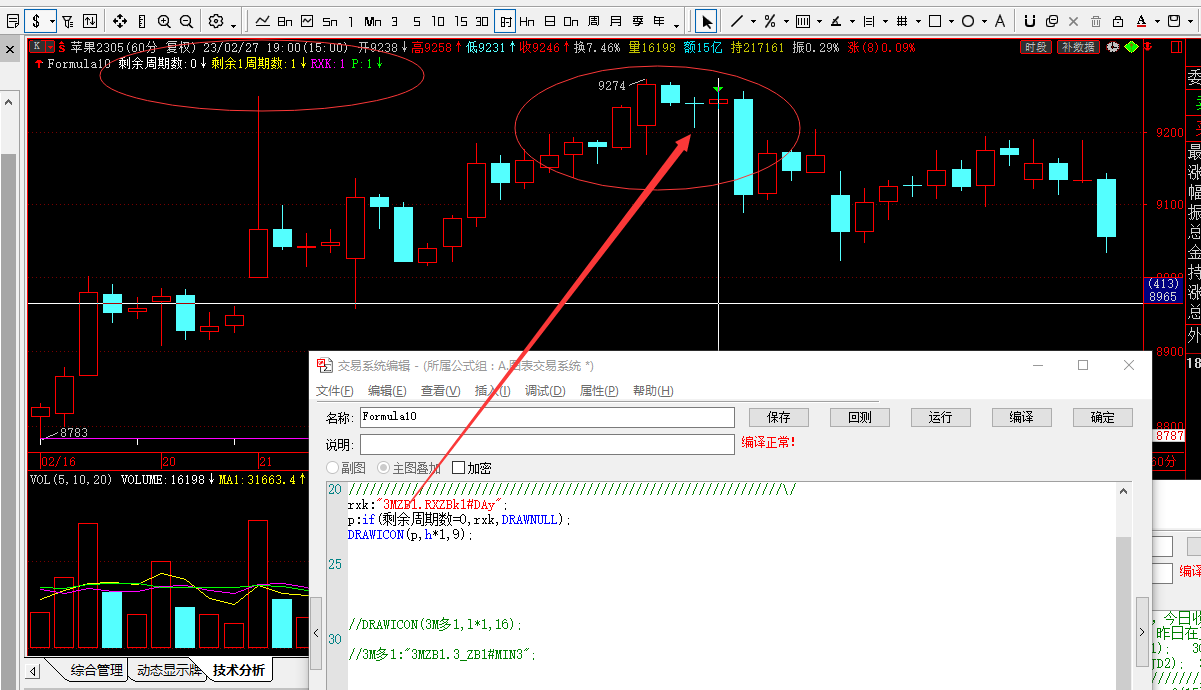Expand the settings gear dropdown arrow
Screen dimensions: 1201x690
tap(233, 25)
